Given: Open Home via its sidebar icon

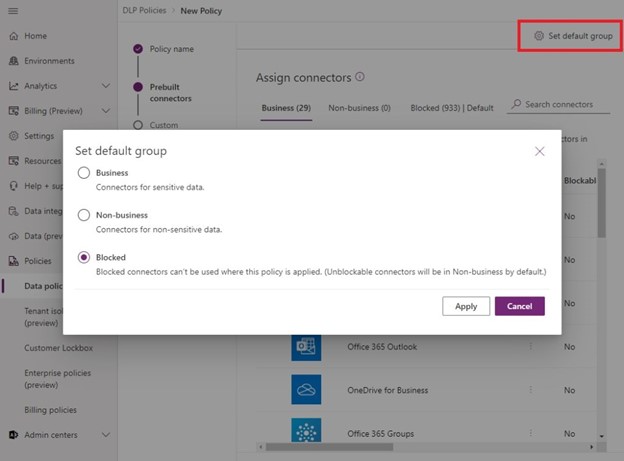Looking at the screenshot, I should pyautogui.click(x=13, y=36).
